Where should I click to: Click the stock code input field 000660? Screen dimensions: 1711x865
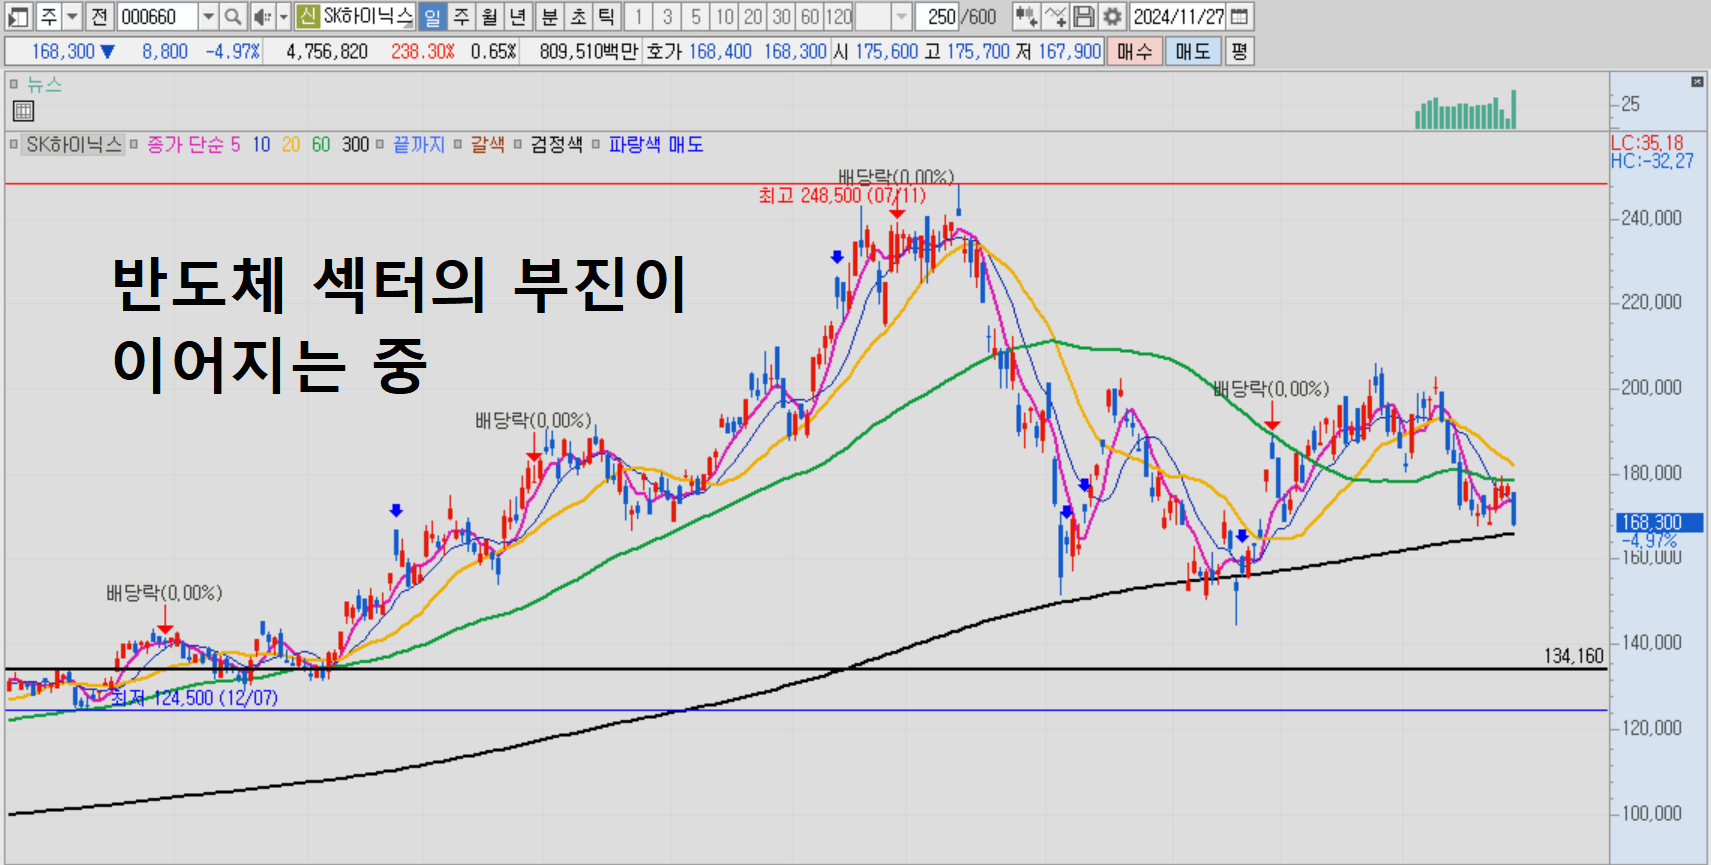tap(157, 16)
